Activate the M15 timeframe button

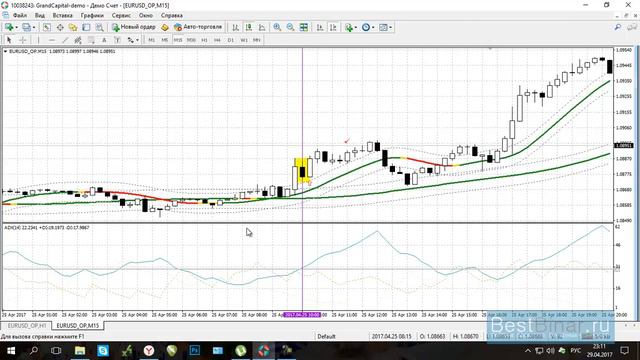pyautogui.click(x=178, y=40)
